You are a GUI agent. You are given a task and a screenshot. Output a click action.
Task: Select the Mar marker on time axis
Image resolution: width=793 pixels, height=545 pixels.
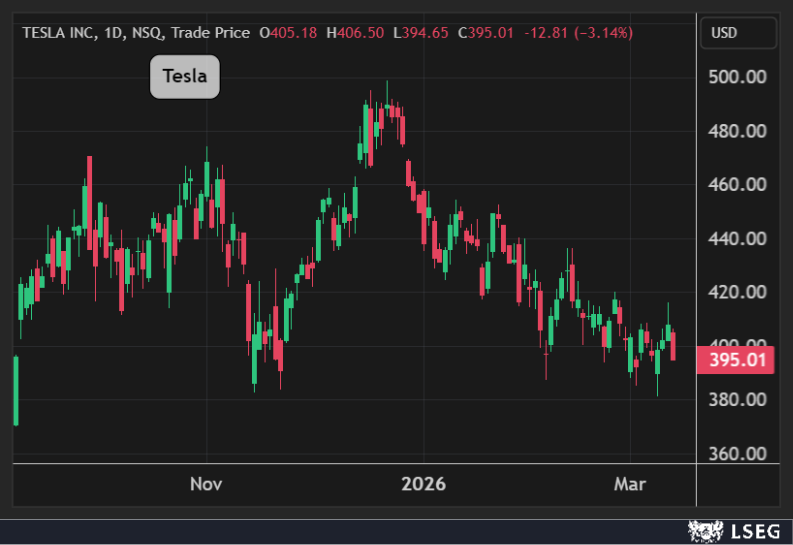[x=630, y=484]
